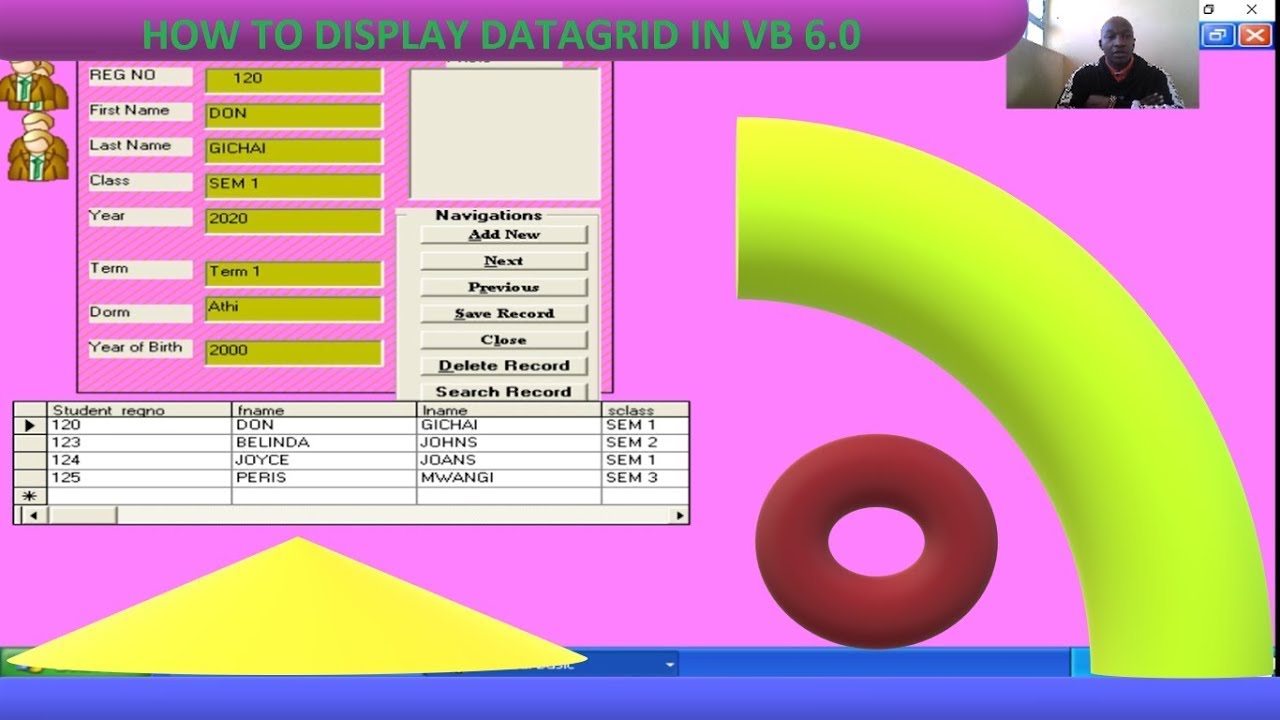Select grid cell with regno 120
This screenshot has height=720, width=1280.
(139, 425)
